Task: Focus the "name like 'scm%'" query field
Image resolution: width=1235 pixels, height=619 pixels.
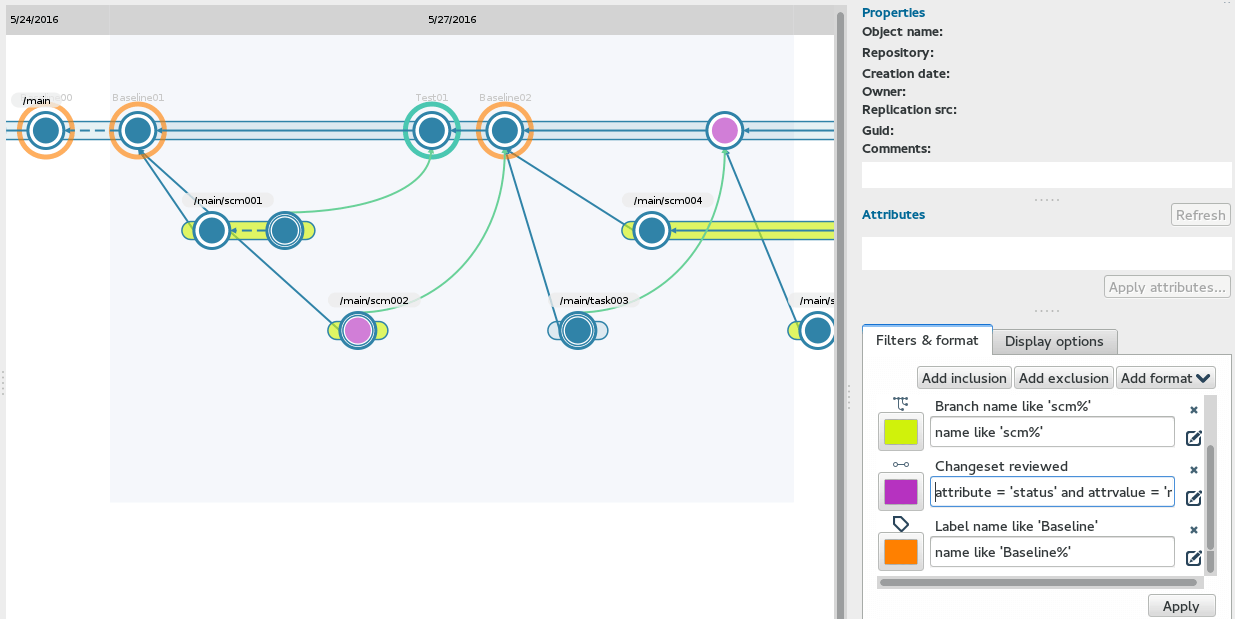Action: point(1052,432)
